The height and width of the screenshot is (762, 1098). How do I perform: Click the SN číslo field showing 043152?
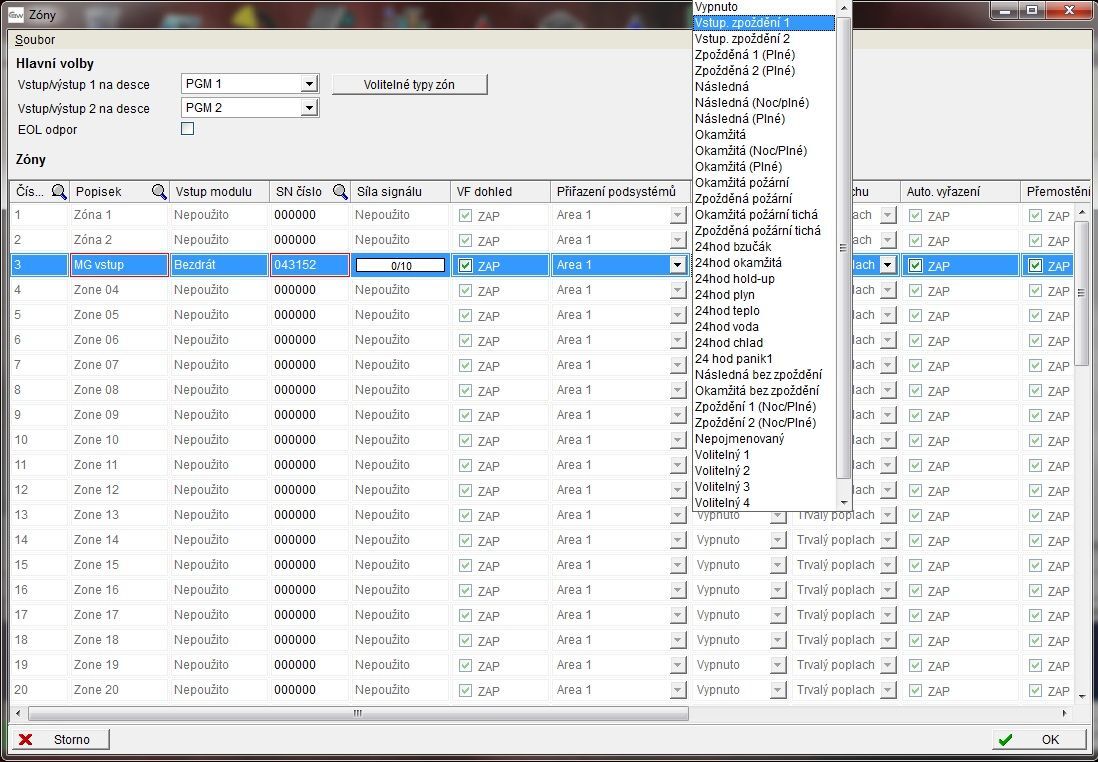308,265
